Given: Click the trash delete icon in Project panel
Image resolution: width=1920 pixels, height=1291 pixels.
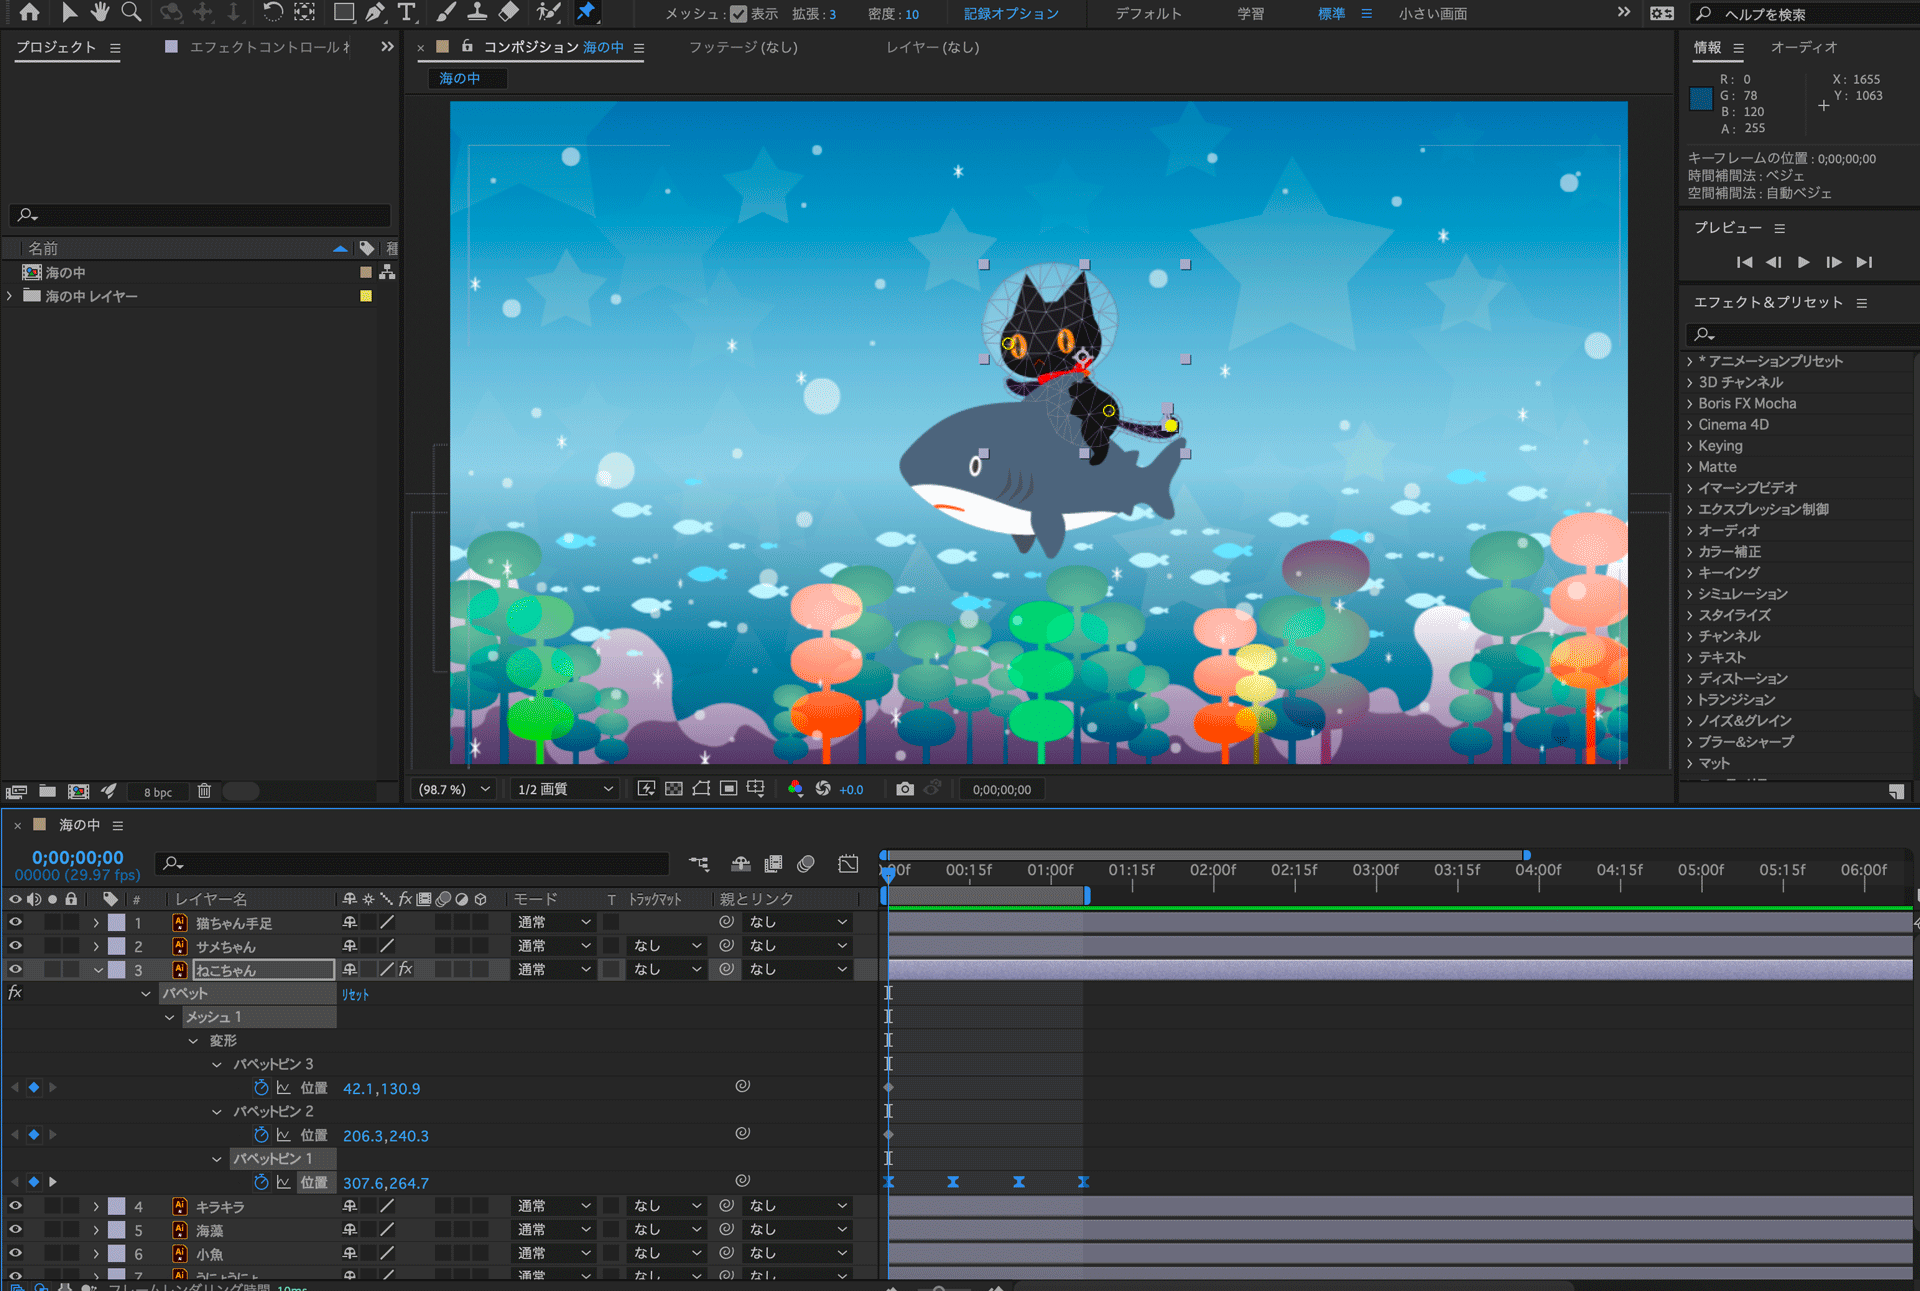Looking at the screenshot, I should point(204,791).
